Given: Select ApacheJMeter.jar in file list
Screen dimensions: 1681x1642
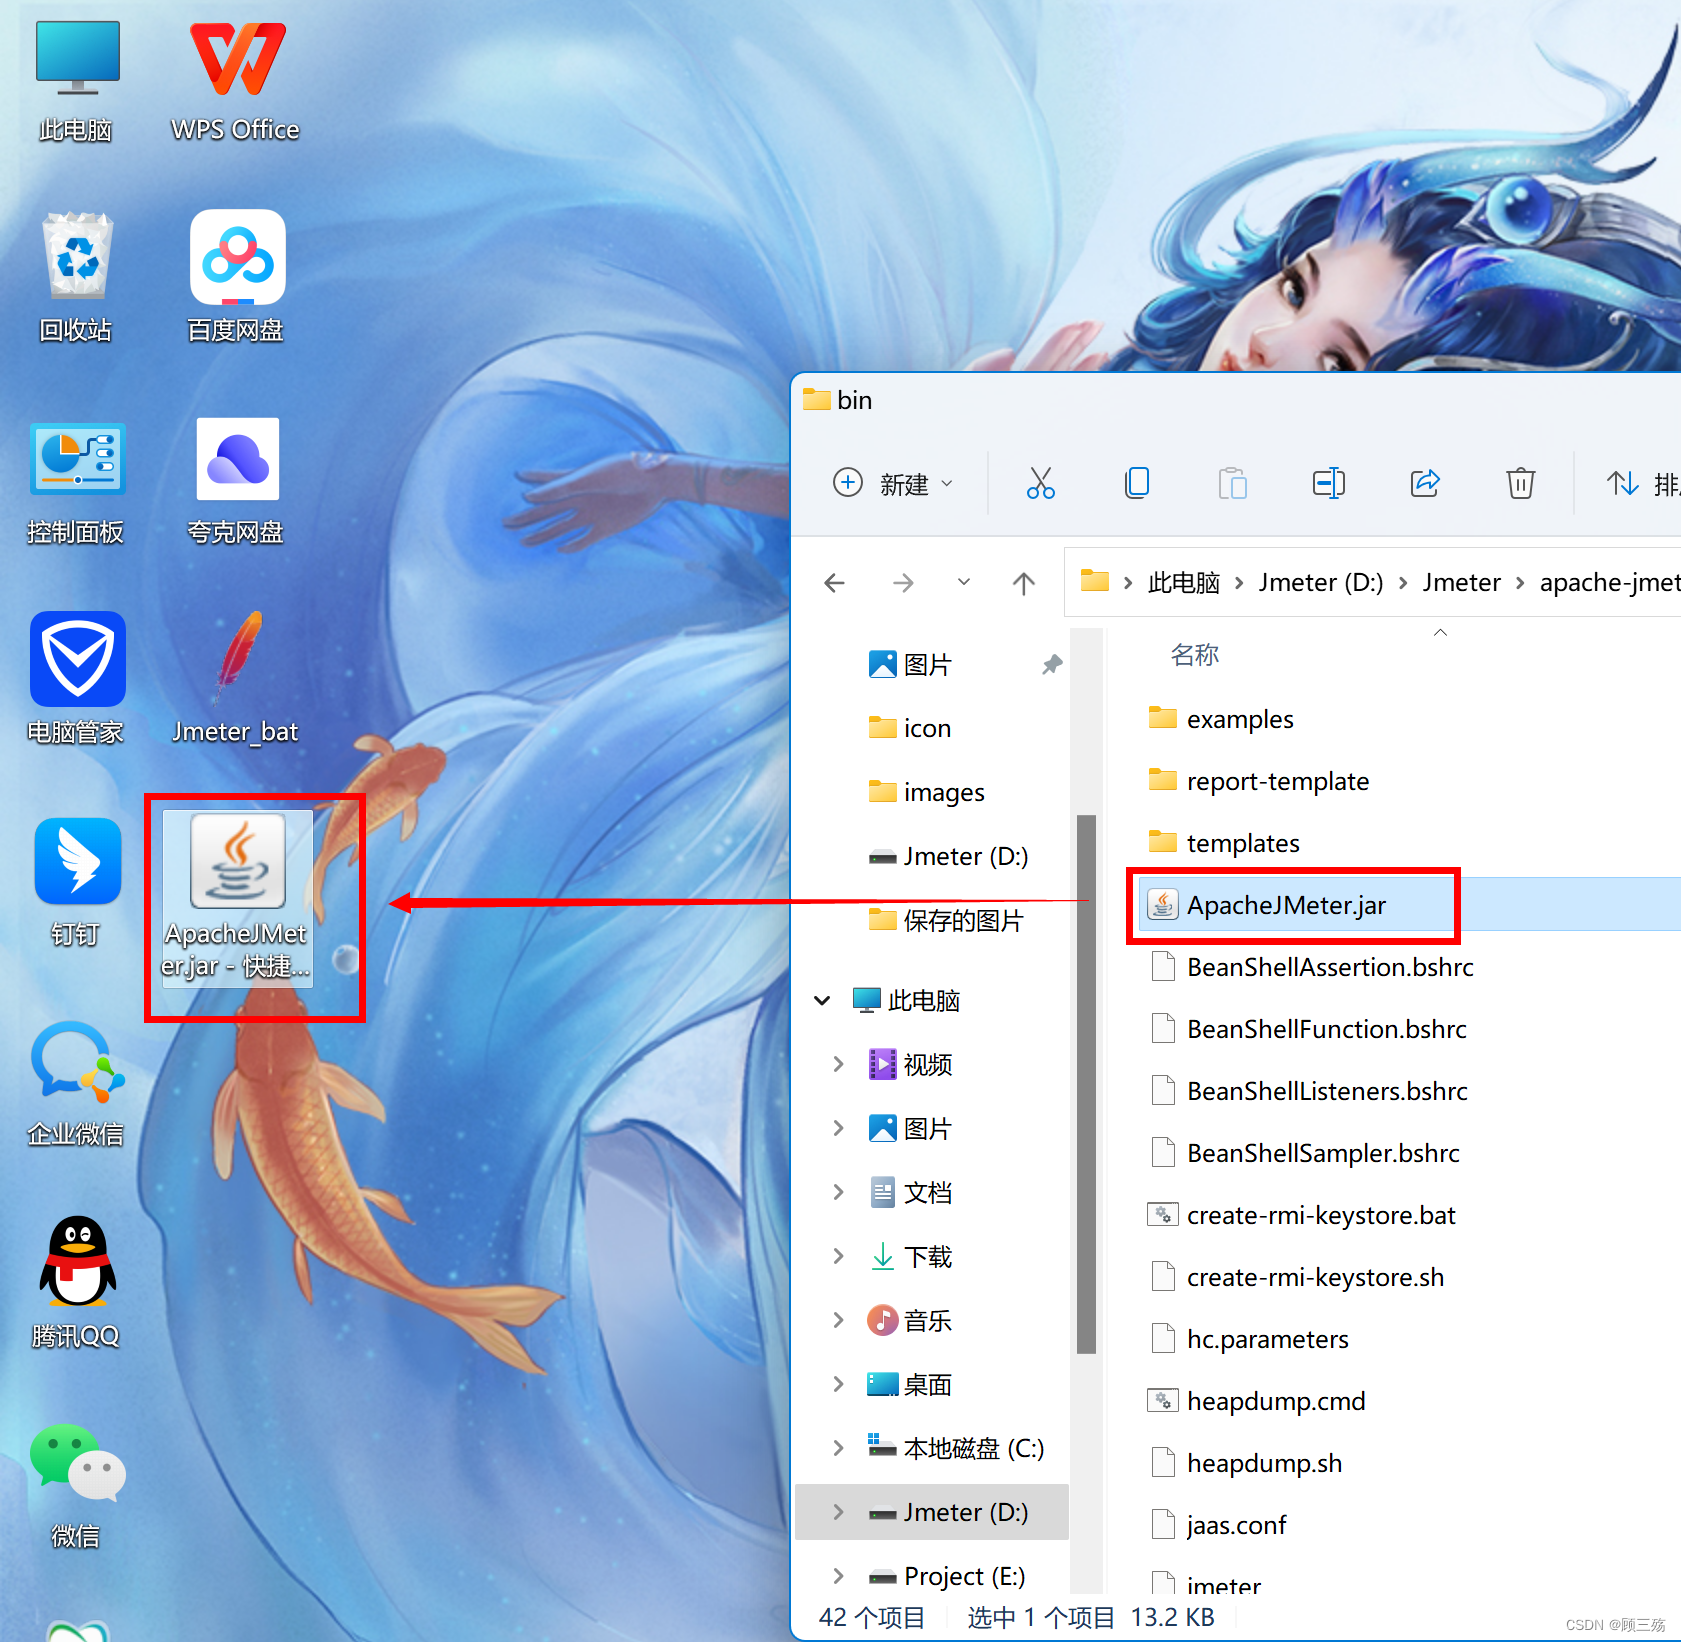Looking at the screenshot, I should tap(1409, 905).
